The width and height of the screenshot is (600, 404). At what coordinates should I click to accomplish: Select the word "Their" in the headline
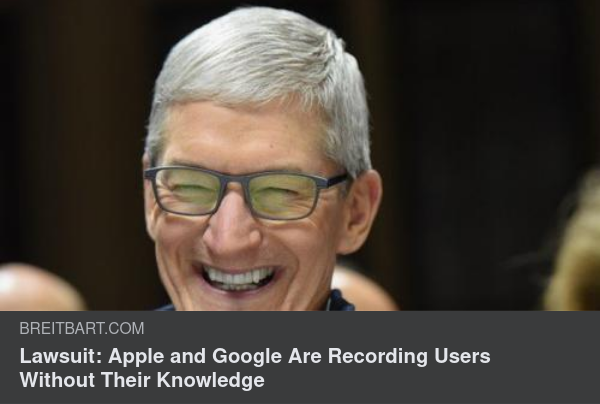(x=126, y=380)
